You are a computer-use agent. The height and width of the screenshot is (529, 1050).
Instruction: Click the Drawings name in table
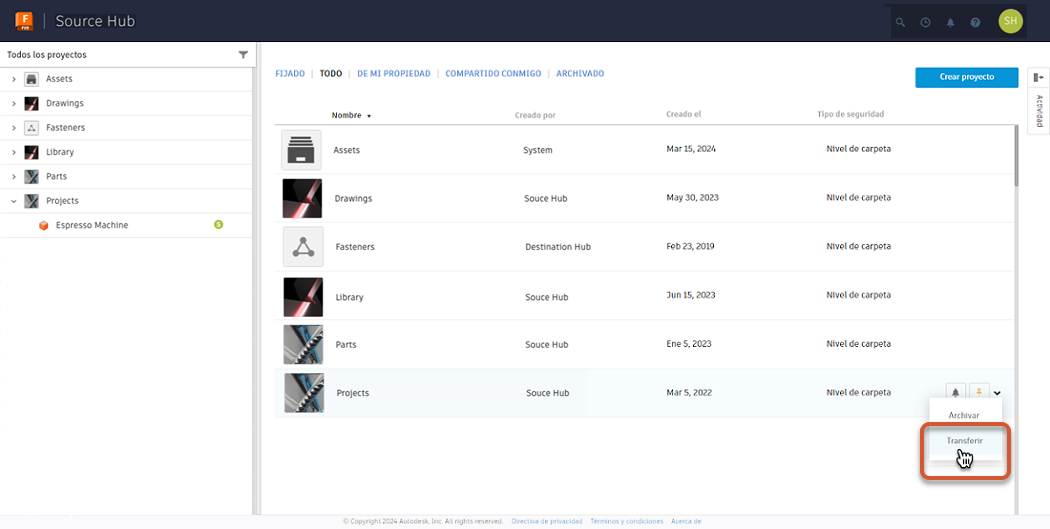pos(353,198)
